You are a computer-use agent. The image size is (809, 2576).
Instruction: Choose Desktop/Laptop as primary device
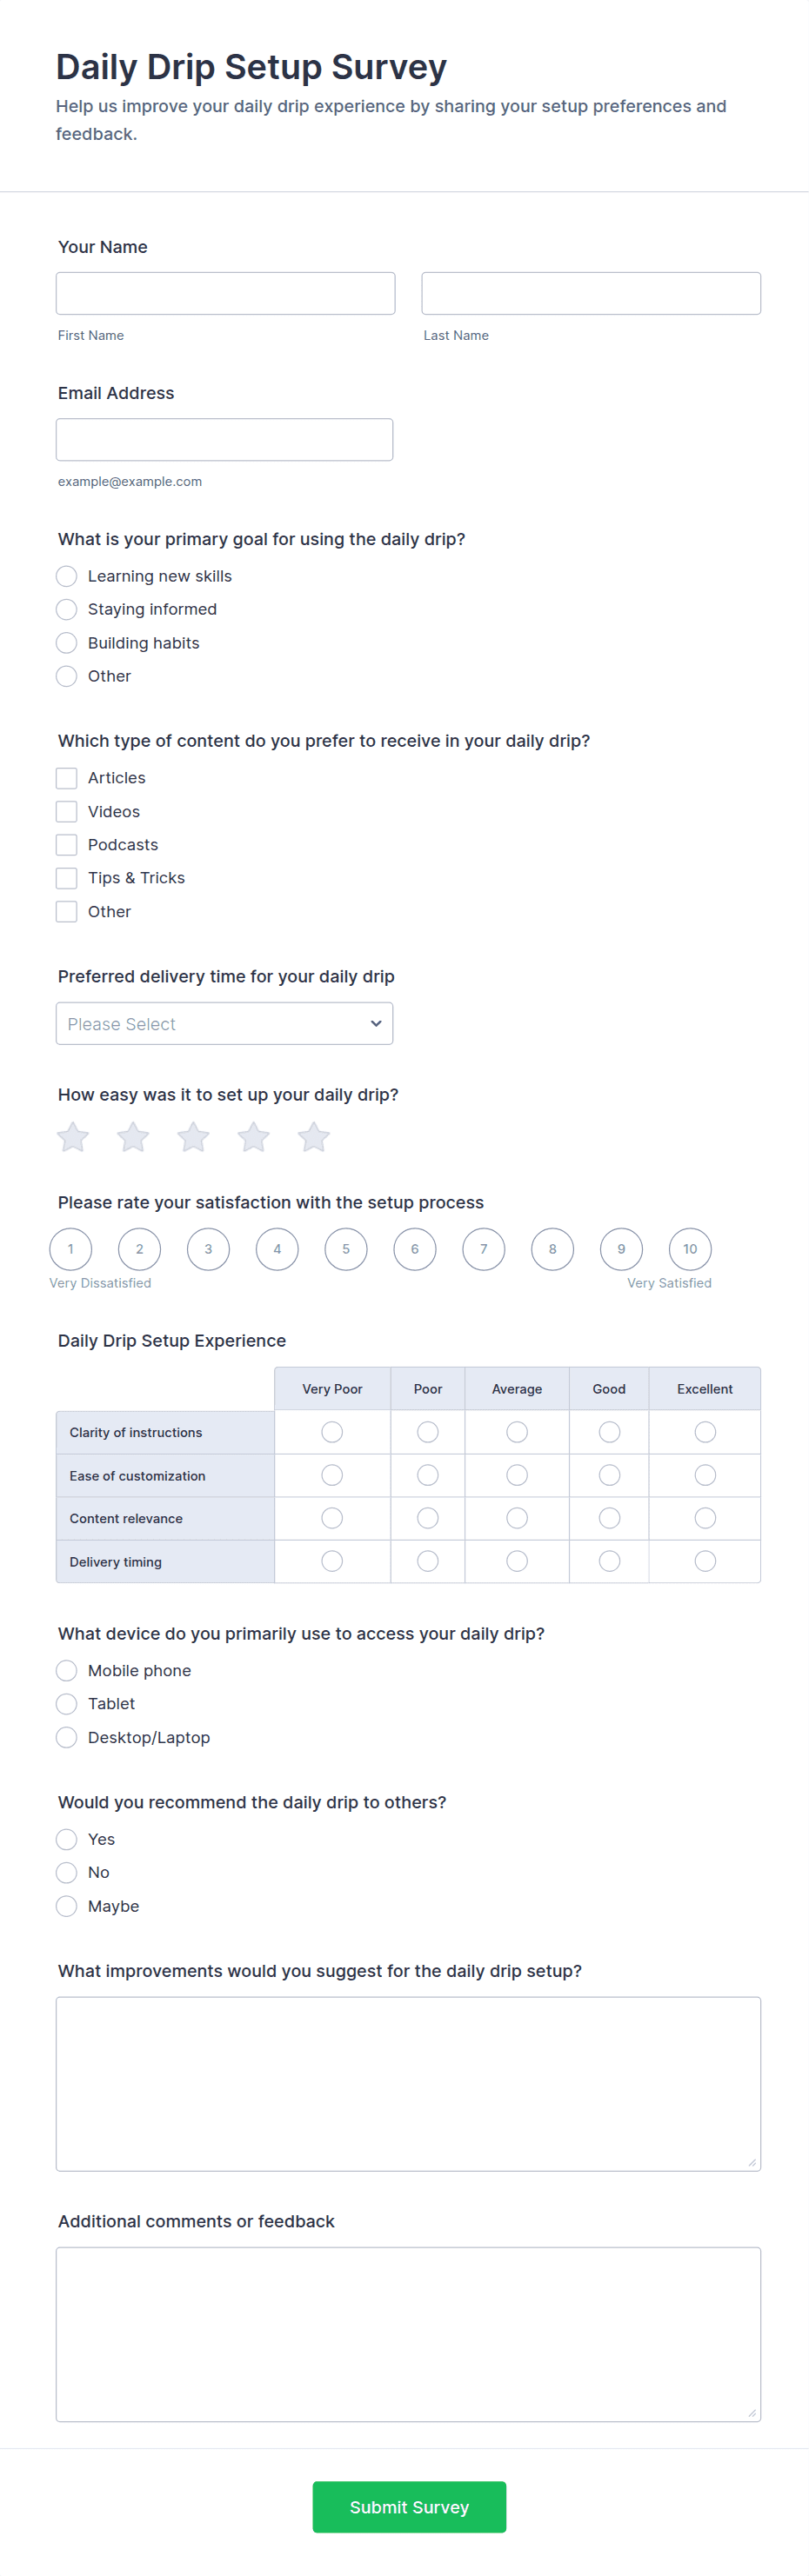point(67,1738)
